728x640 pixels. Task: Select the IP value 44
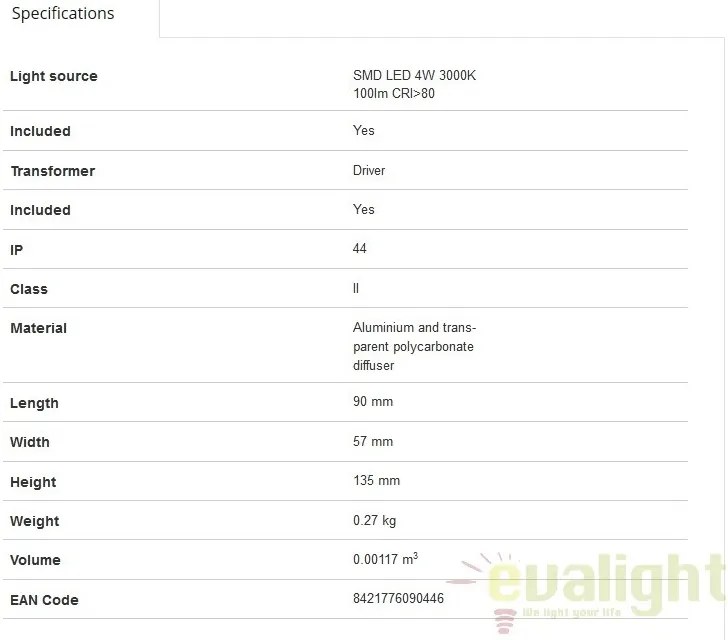(359, 248)
